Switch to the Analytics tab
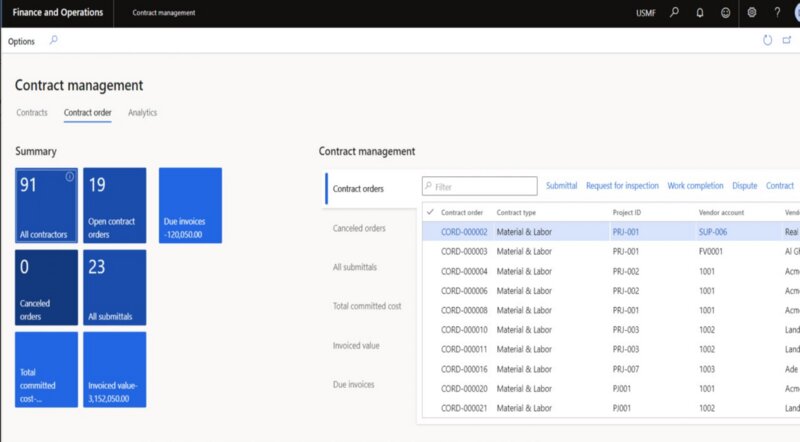Viewport: 800px width, 442px height. [x=142, y=113]
